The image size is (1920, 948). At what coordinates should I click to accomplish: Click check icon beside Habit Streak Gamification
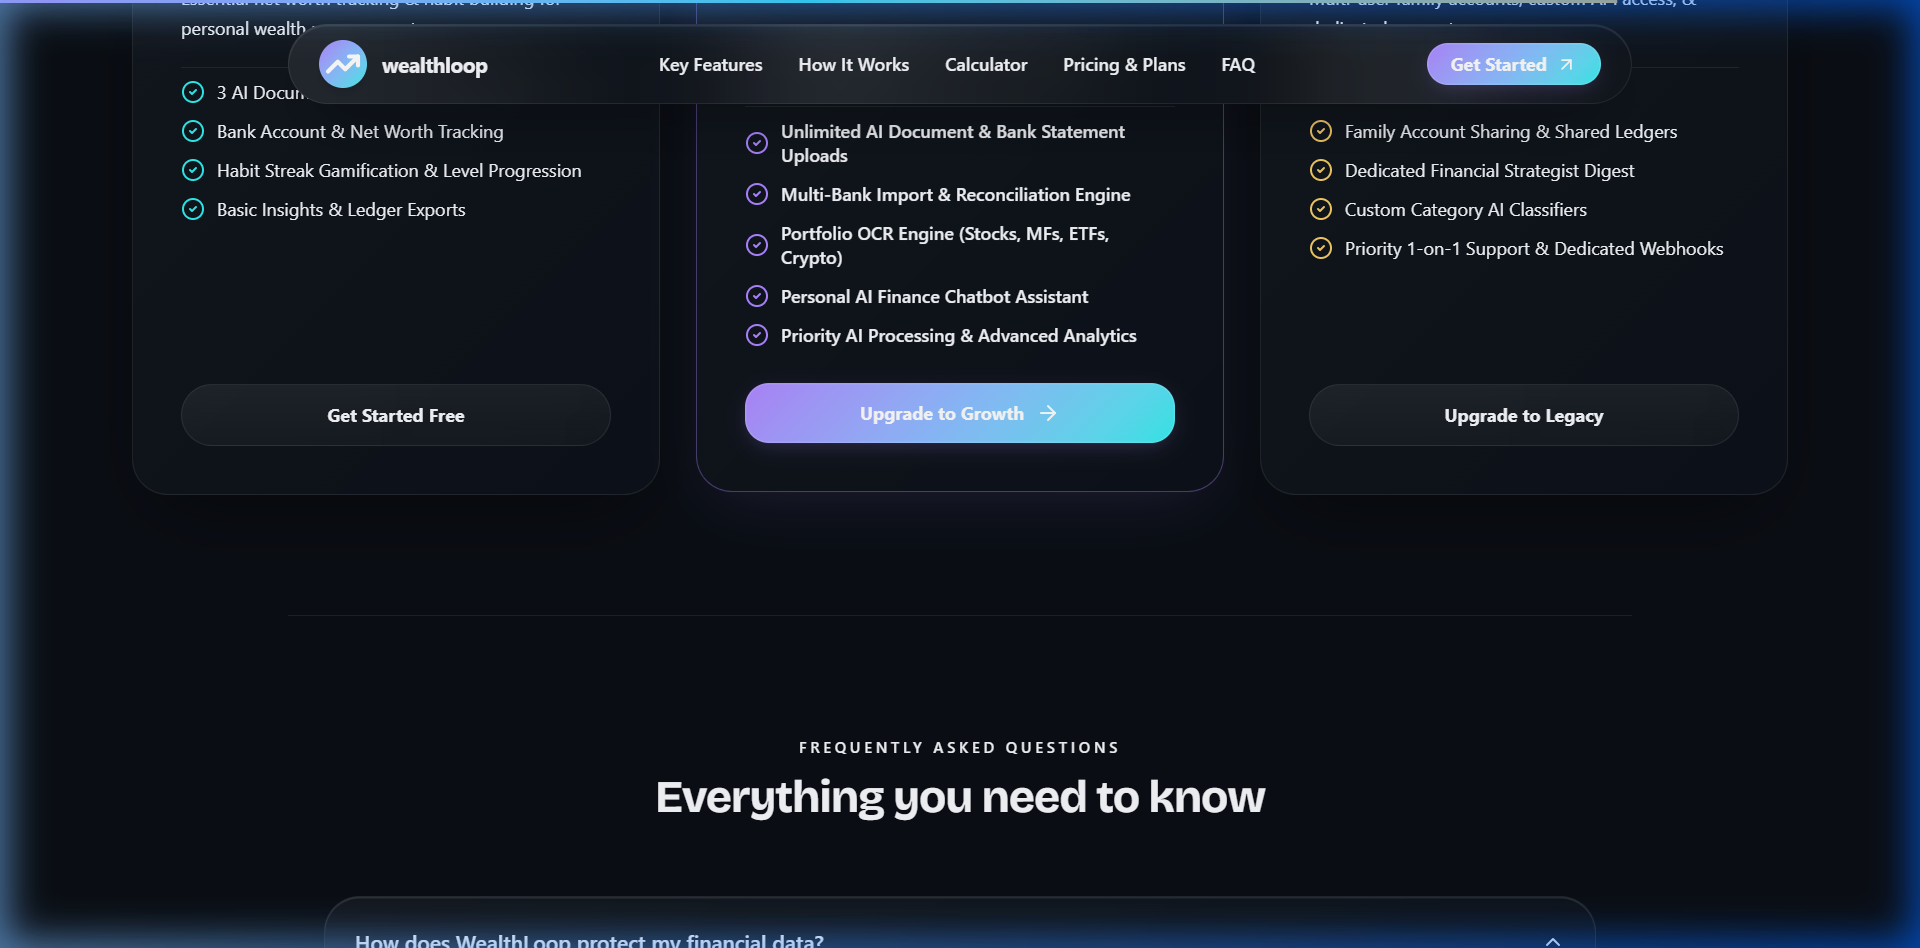[x=193, y=170]
